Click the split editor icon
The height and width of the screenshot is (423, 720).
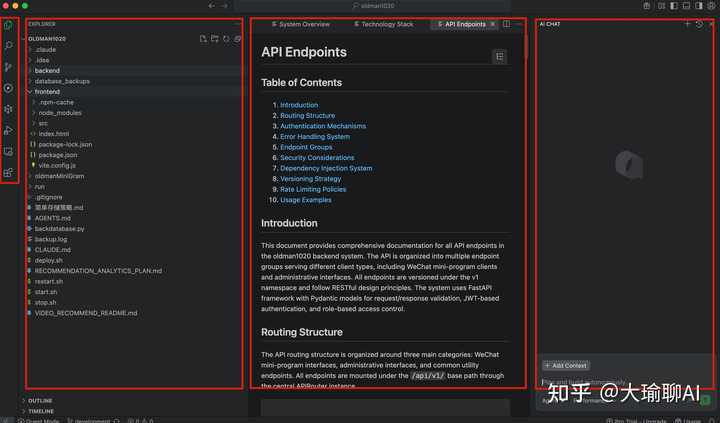click(506, 24)
